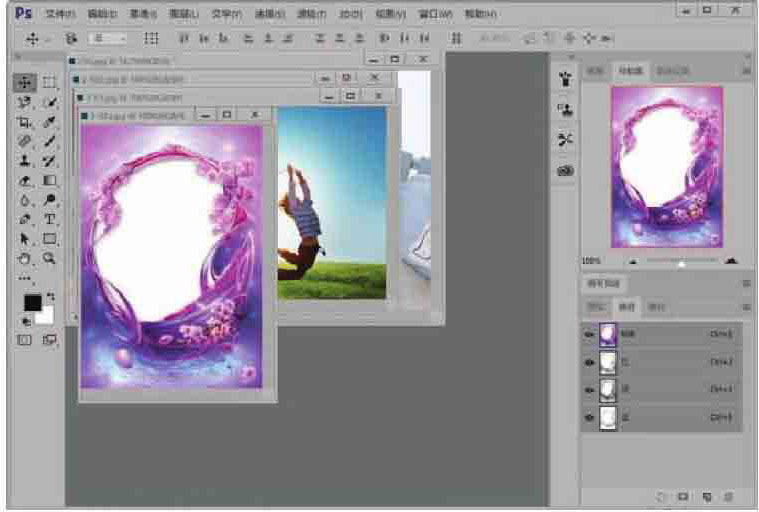Viewport: 759px width, 512px height.
Task: Select the Eraser tool
Action: point(25,181)
